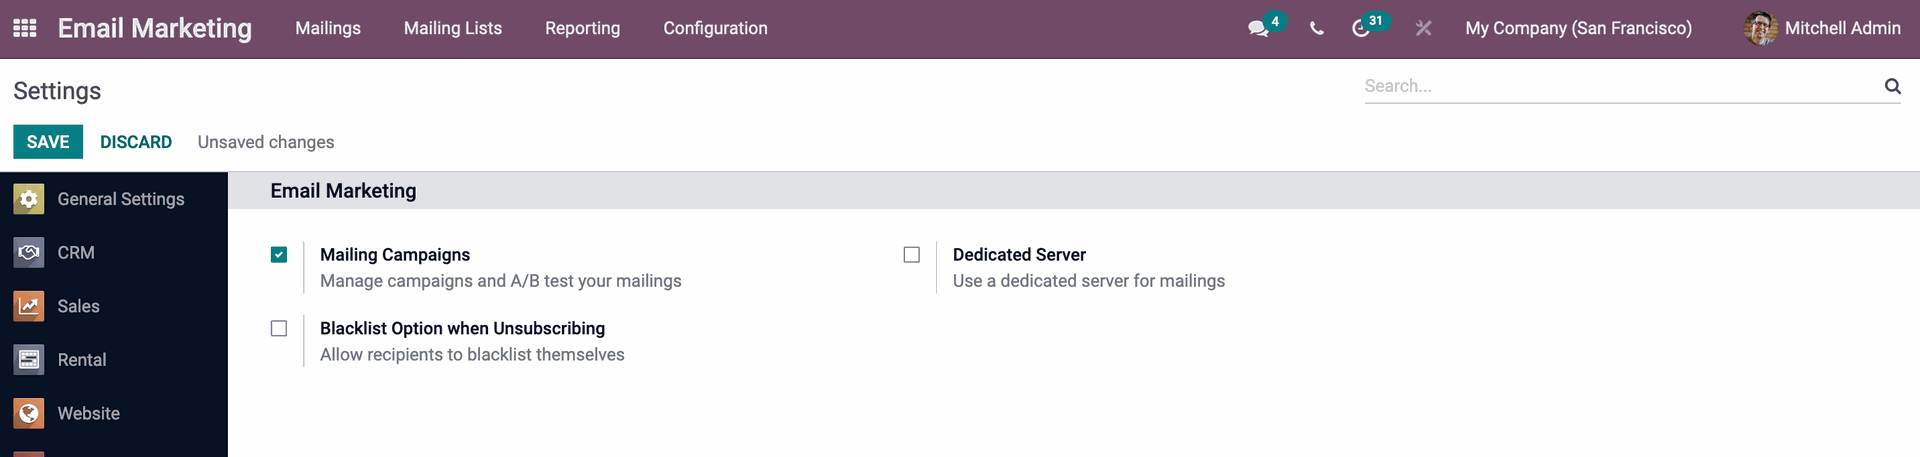
Task: Click the Dedicated Server label text
Action: click(1019, 255)
